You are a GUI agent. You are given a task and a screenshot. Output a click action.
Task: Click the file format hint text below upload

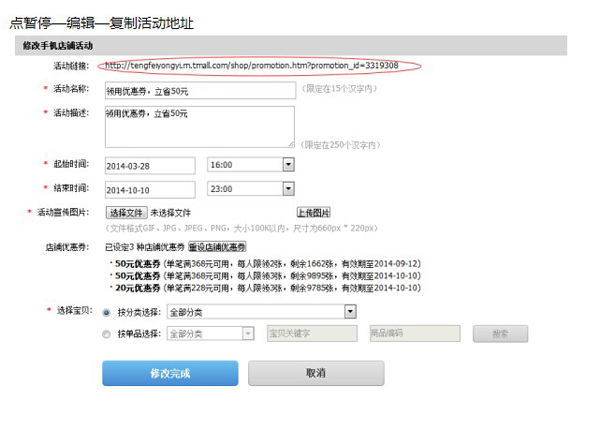(242, 228)
